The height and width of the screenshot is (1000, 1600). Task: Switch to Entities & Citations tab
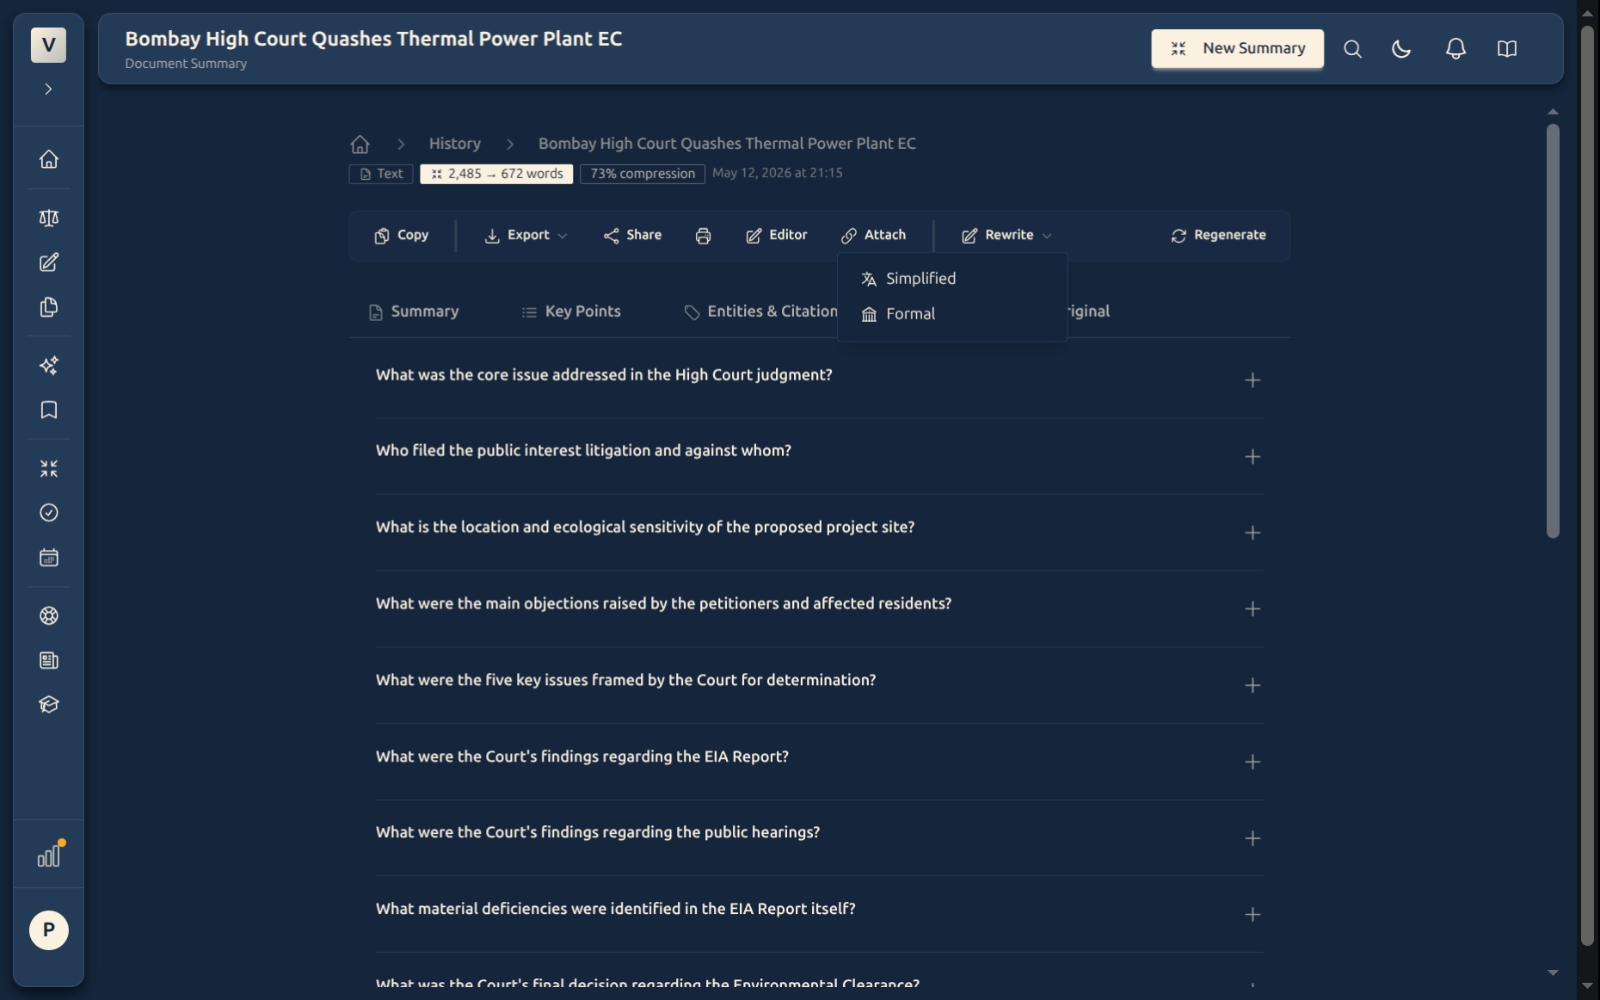pyautogui.click(x=762, y=312)
